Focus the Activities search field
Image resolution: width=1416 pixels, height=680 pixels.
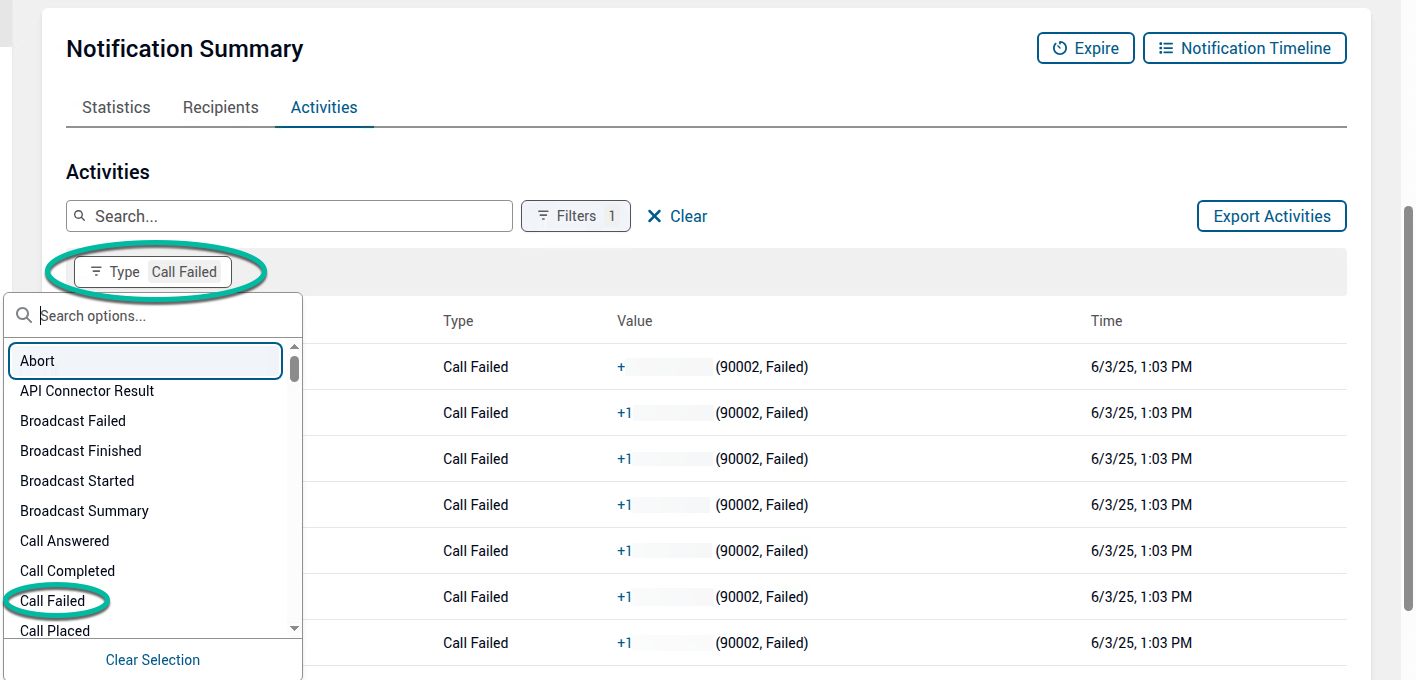tap(289, 216)
